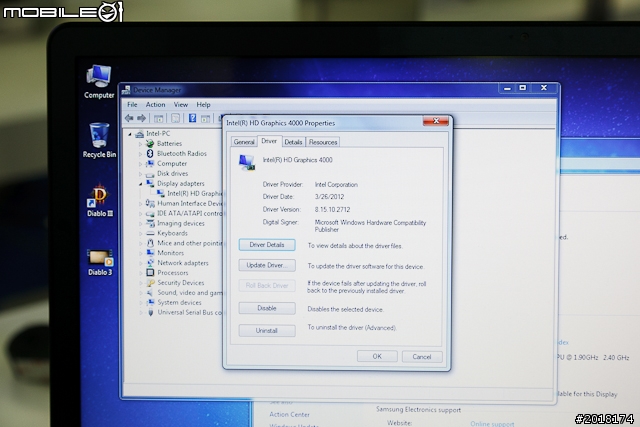Image resolution: width=640 pixels, height=427 pixels.
Task: Confirm with the OK button
Action: (377, 356)
